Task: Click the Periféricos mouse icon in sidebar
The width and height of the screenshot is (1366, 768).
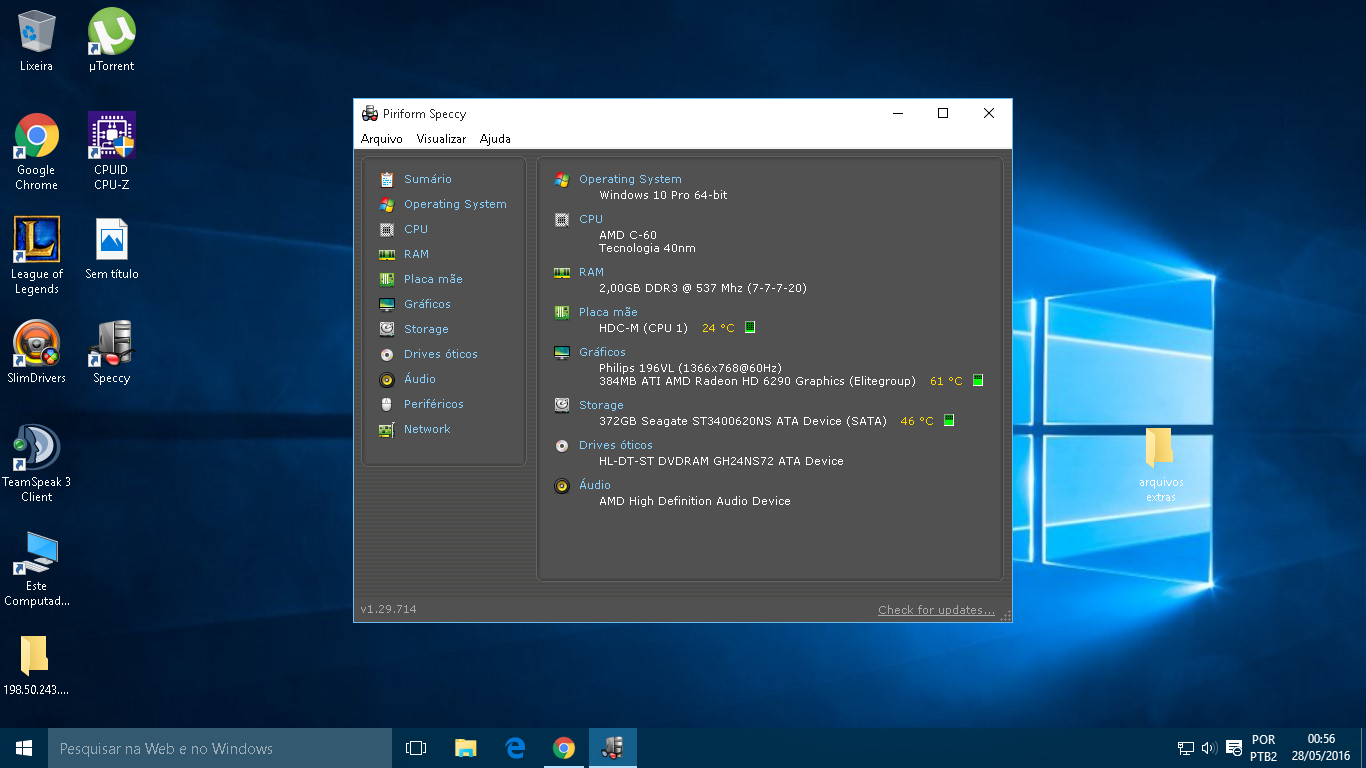Action: point(386,404)
